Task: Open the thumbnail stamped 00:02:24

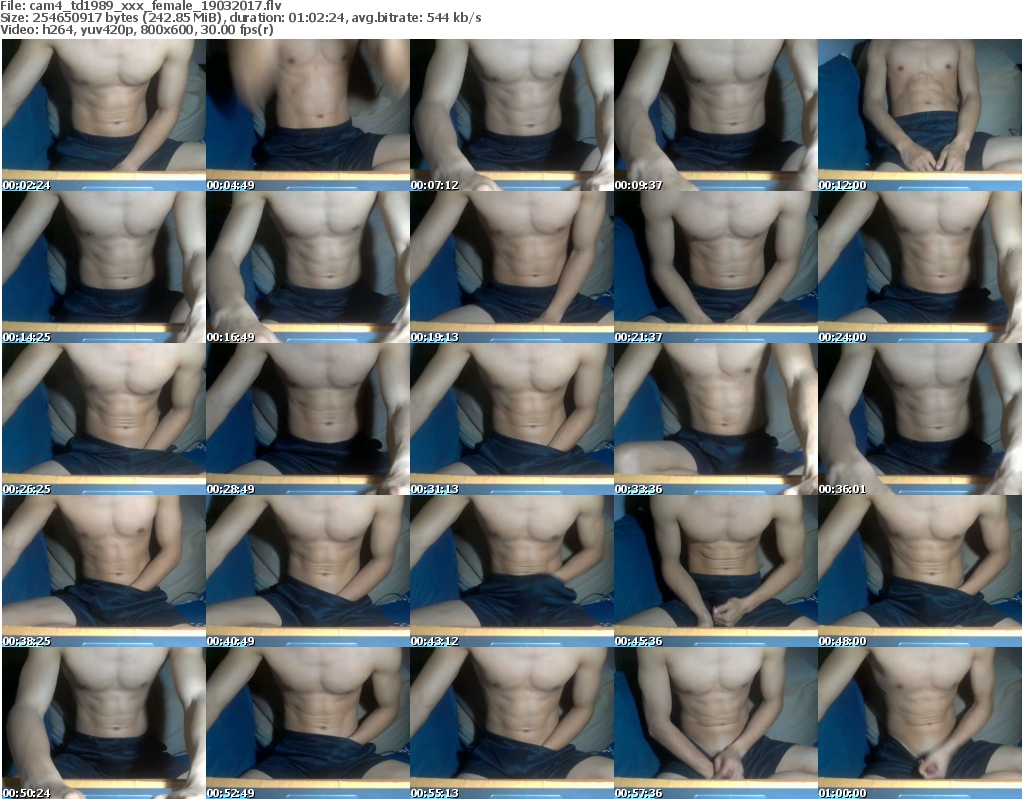Action: pyautogui.click(x=104, y=115)
